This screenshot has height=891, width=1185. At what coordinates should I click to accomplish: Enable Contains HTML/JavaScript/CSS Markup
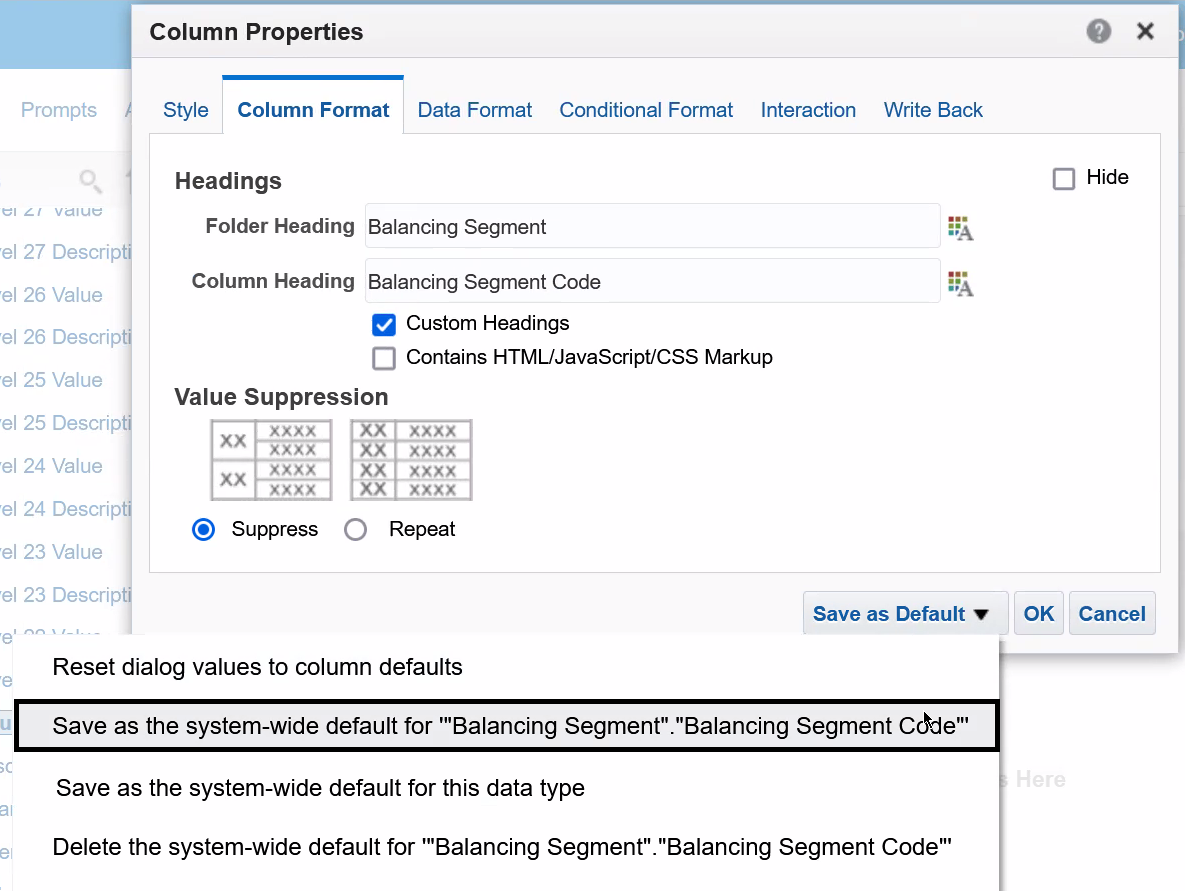tap(384, 358)
